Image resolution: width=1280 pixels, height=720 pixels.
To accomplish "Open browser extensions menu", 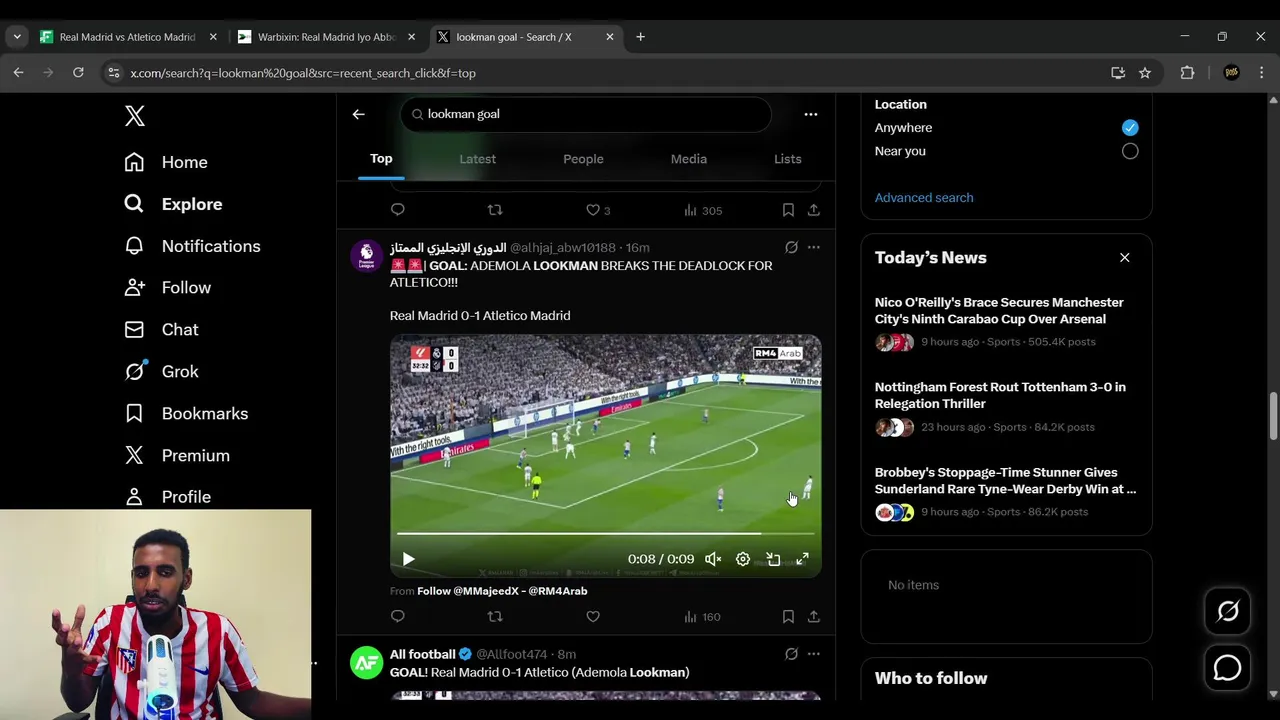I will [x=1187, y=73].
